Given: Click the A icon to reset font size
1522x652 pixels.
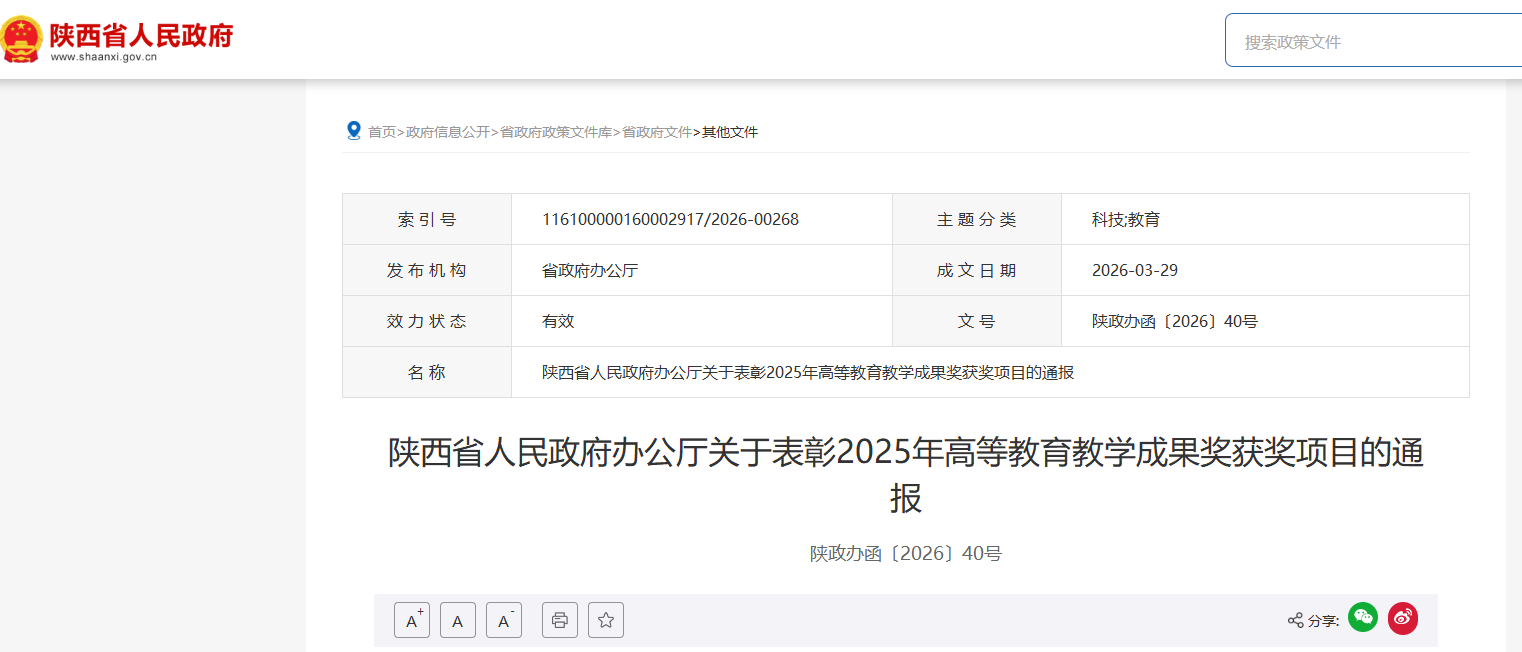Looking at the screenshot, I should click(x=457, y=619).
